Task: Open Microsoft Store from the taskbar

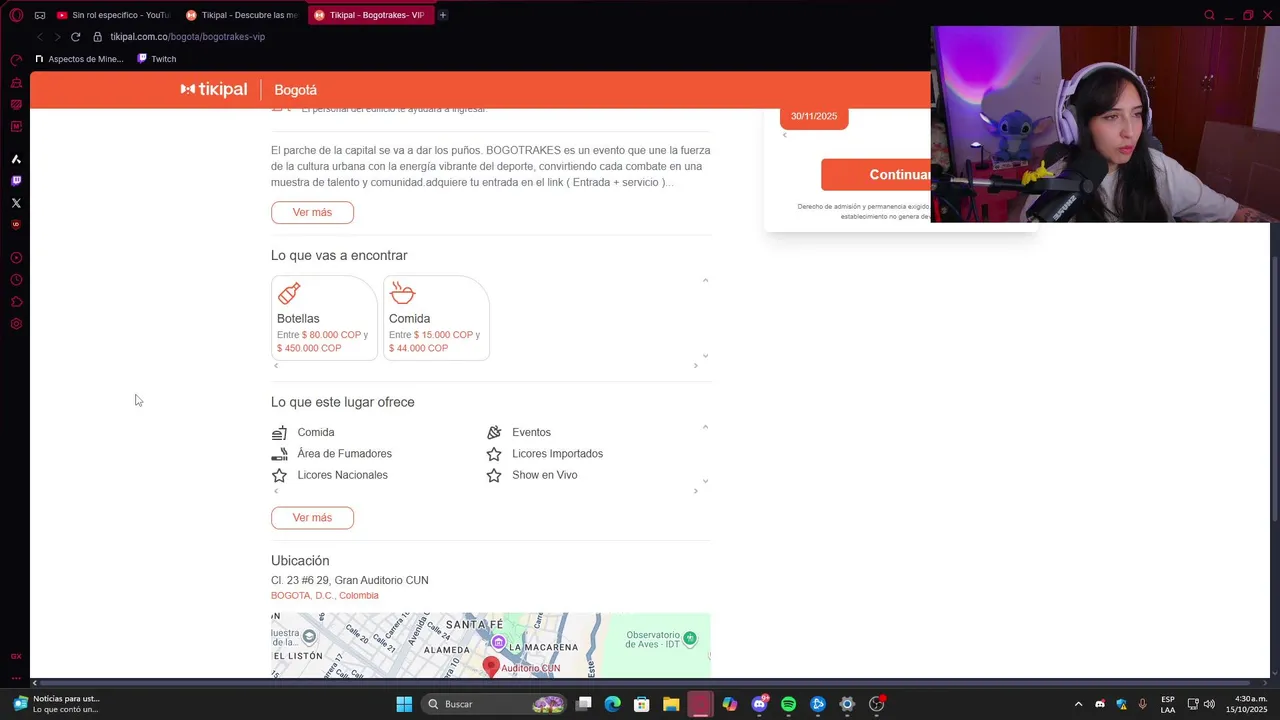Action: [642, 704]
